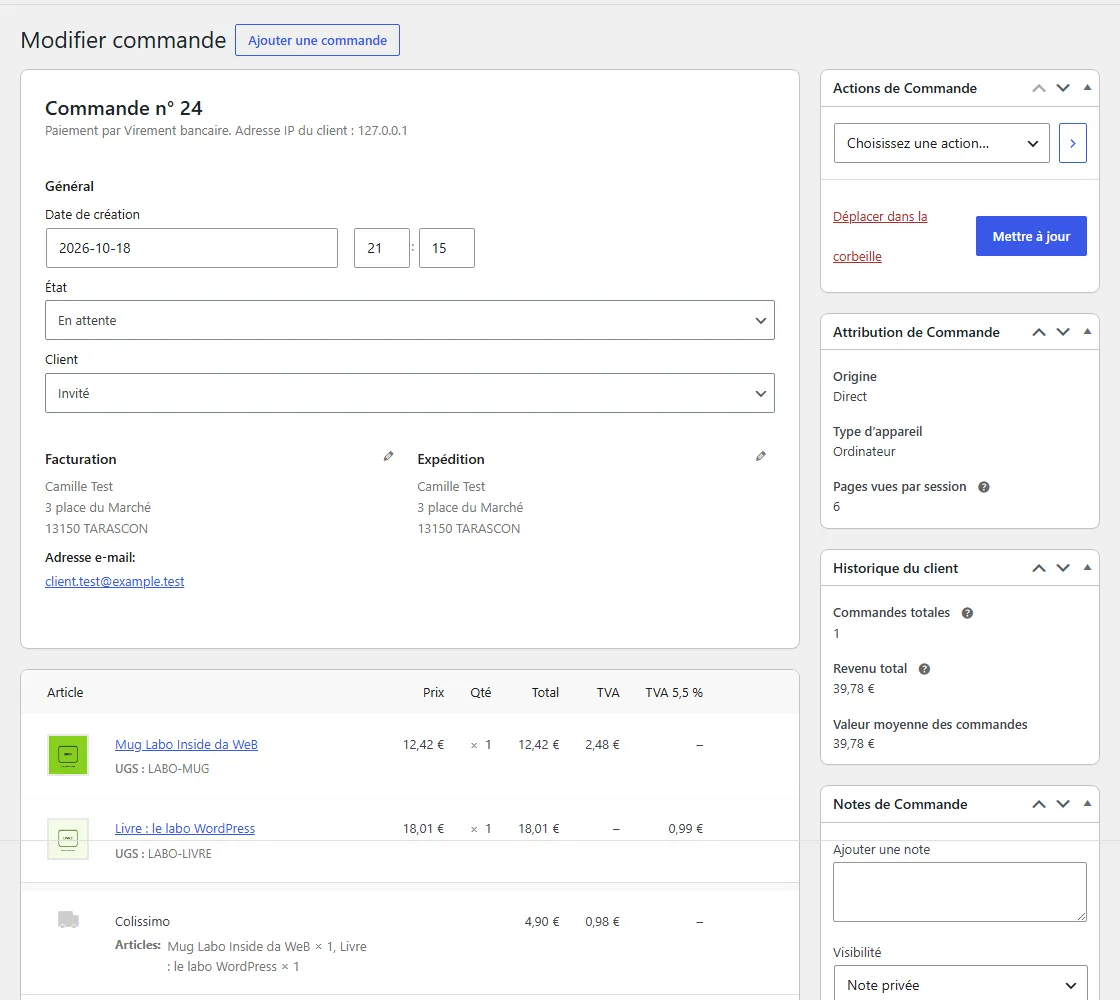Move Historique du client panel down
1120x1000 pixels.
[1063, 568]
